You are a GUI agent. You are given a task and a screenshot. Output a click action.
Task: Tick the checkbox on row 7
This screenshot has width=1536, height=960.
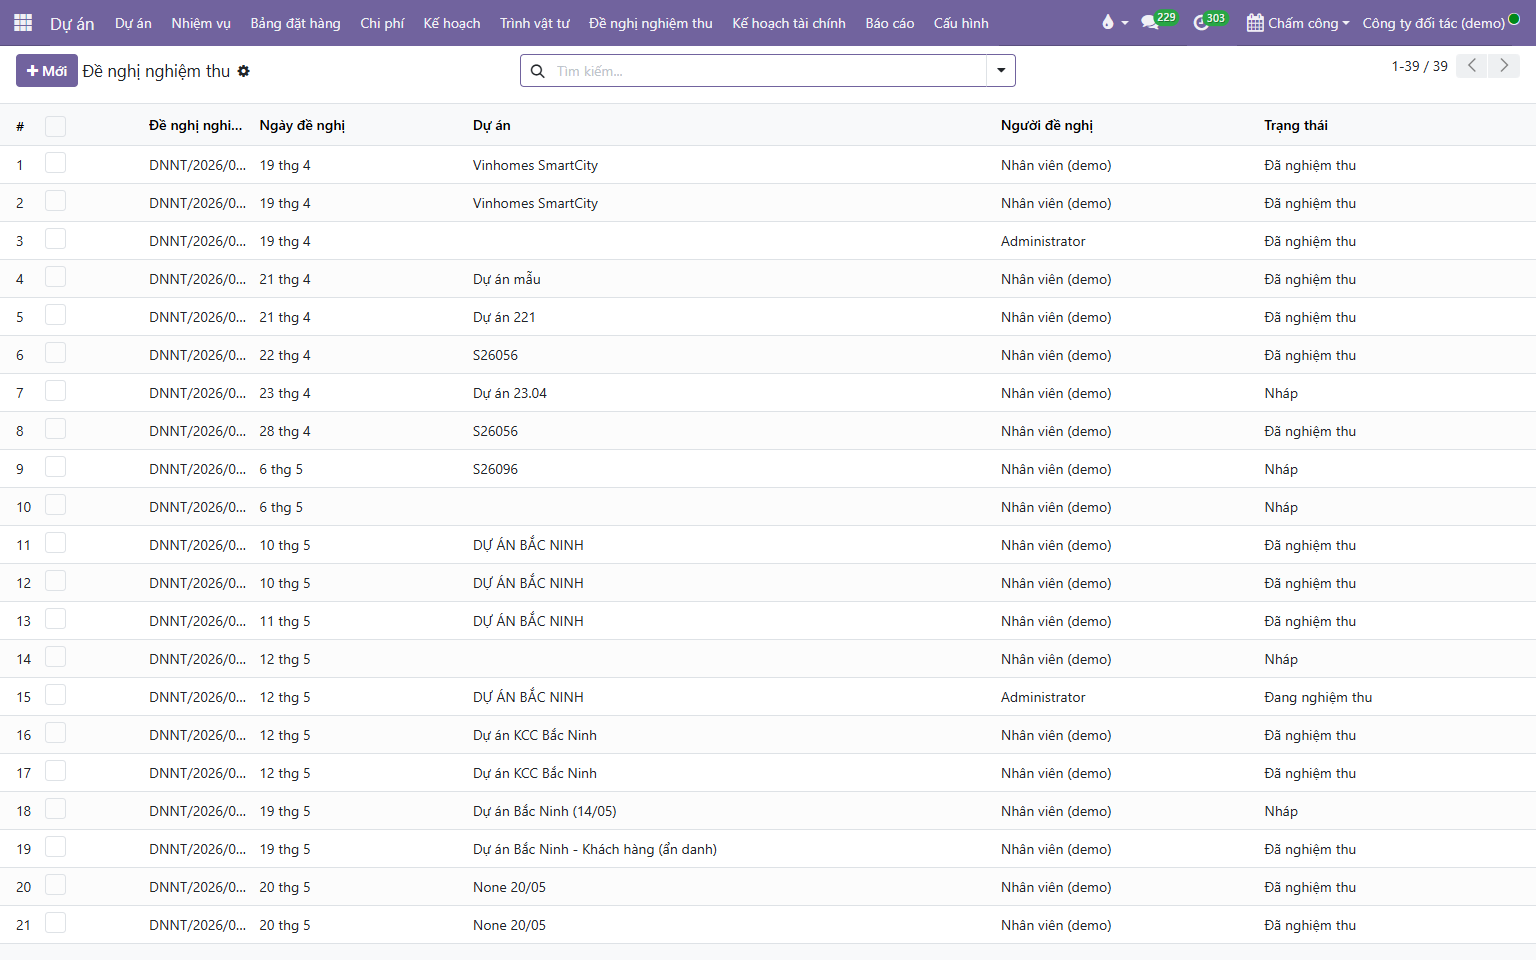click(x=56, y=392)
